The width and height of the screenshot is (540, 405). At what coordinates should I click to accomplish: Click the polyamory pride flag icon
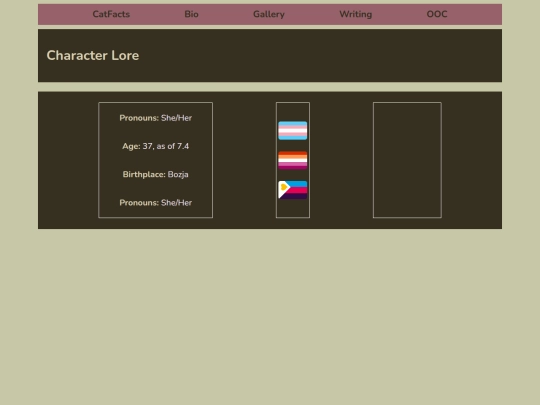pos(293,190)
